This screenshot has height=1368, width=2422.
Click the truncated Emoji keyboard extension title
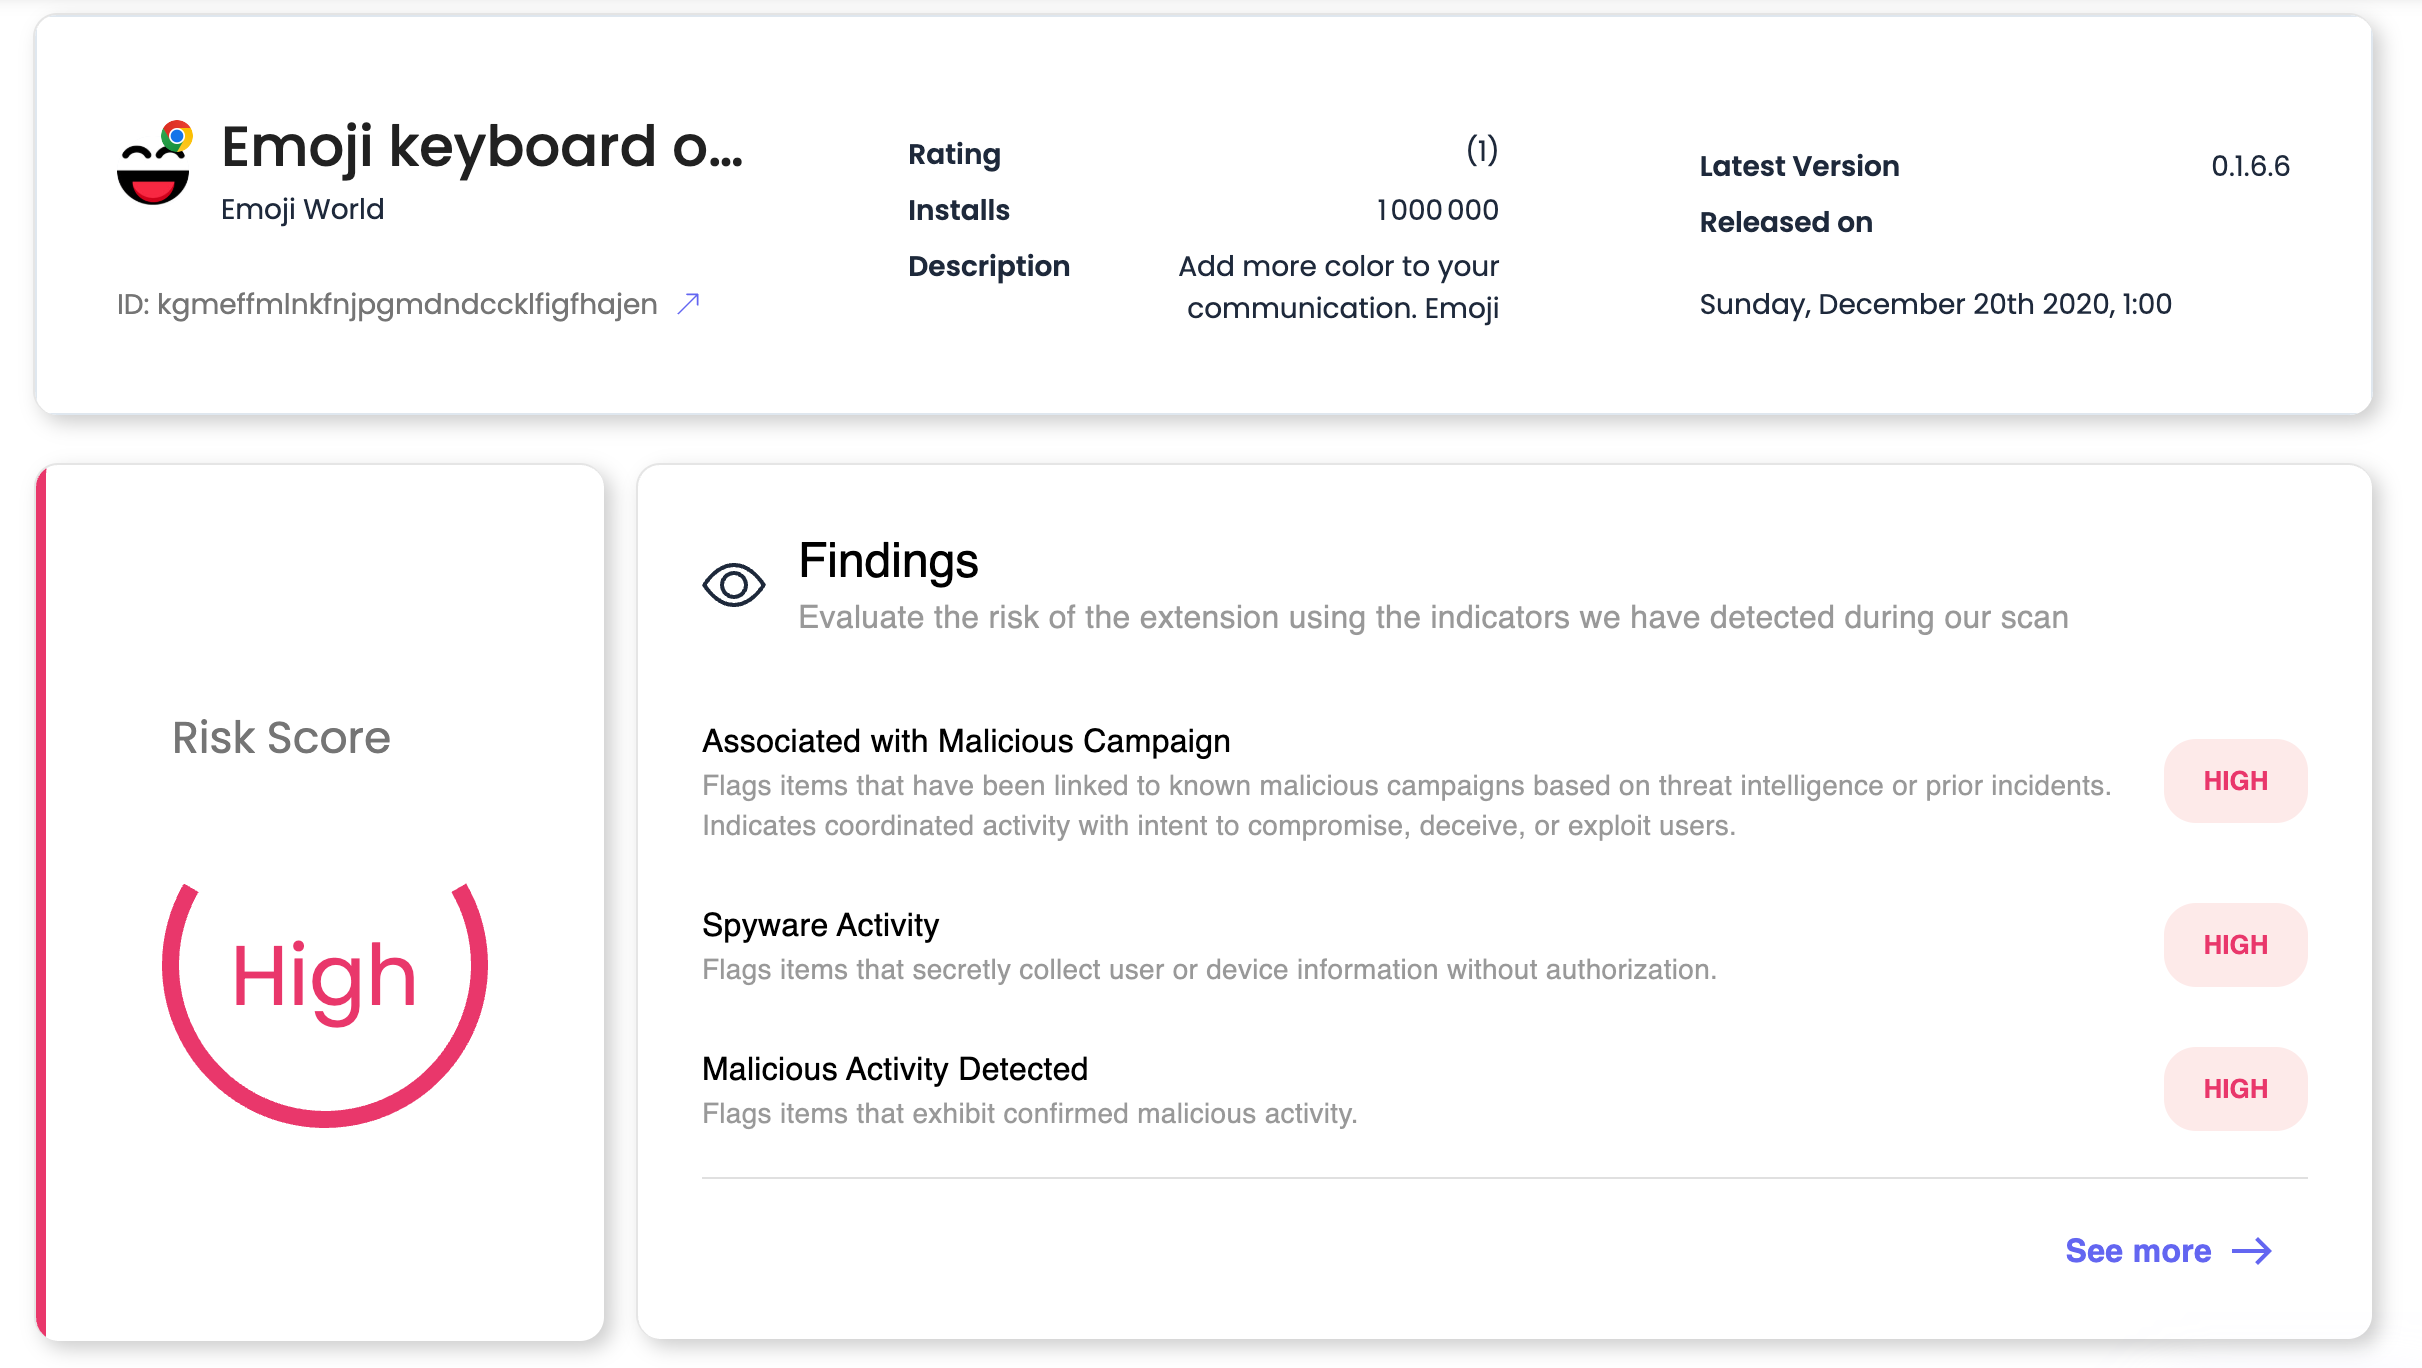(x=481, y=147)
